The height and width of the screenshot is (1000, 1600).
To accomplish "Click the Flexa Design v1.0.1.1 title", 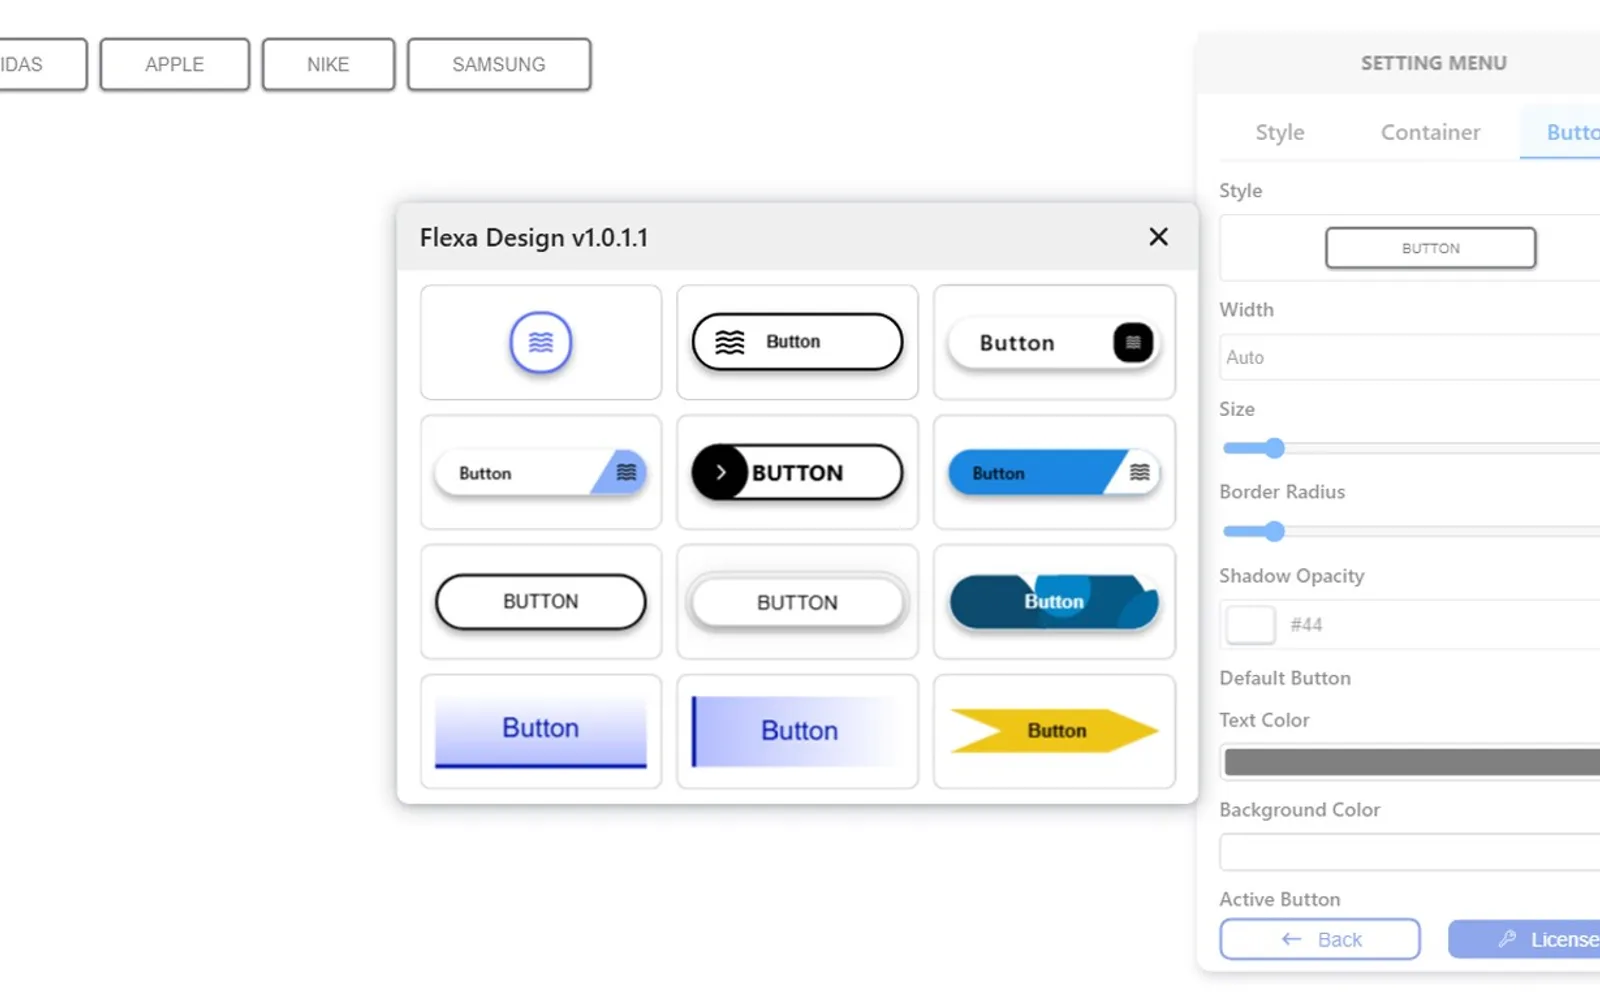I will (x=534, y=238).
